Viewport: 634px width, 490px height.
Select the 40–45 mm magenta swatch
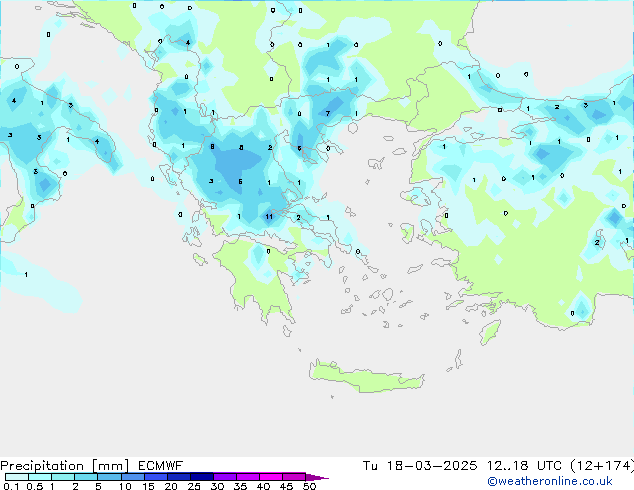(x=271, y=477)
